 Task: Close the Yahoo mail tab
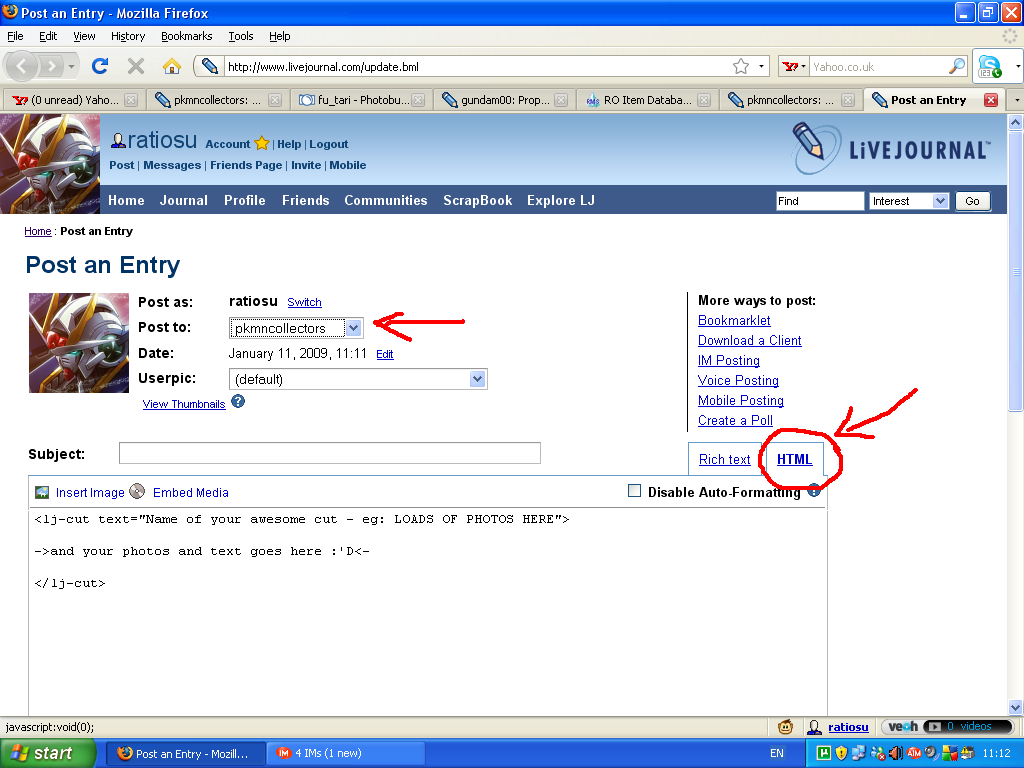[131, 100]
